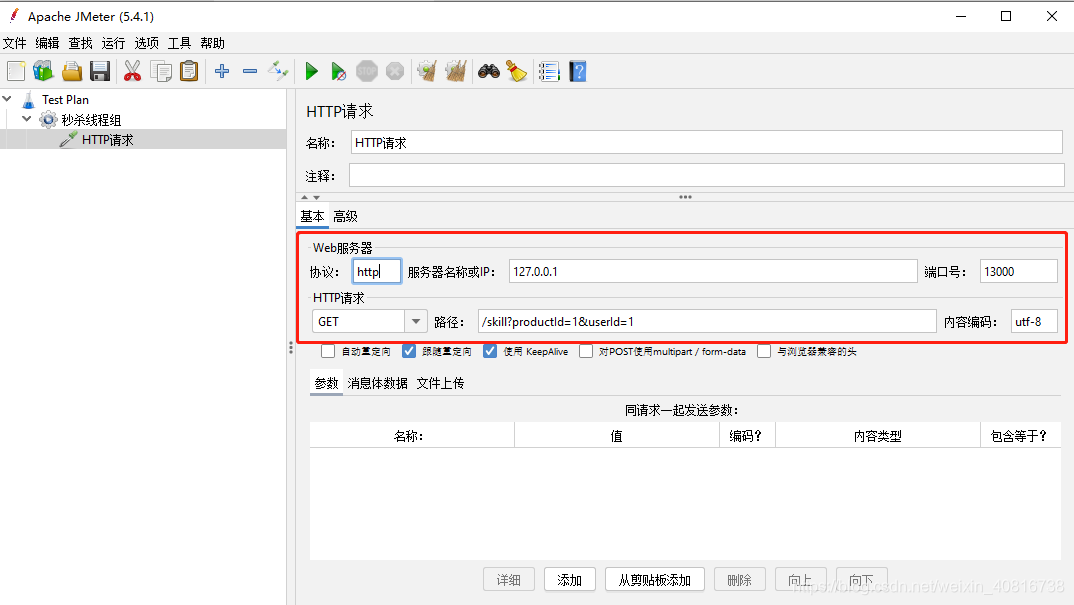Click the 删除 button
This screenshot has height=605, width=1074.
click(x=739, y=580)
